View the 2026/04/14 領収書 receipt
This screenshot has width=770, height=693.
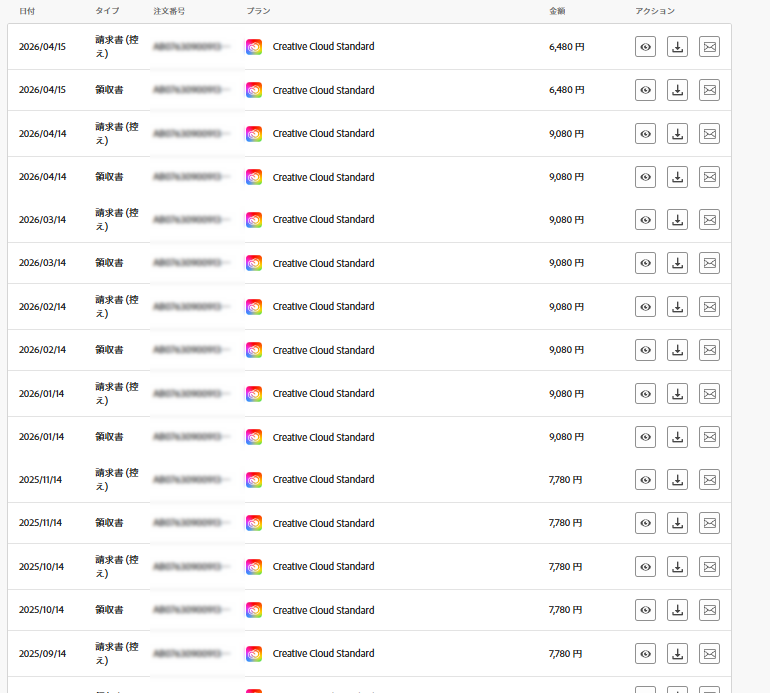point(645,177)
